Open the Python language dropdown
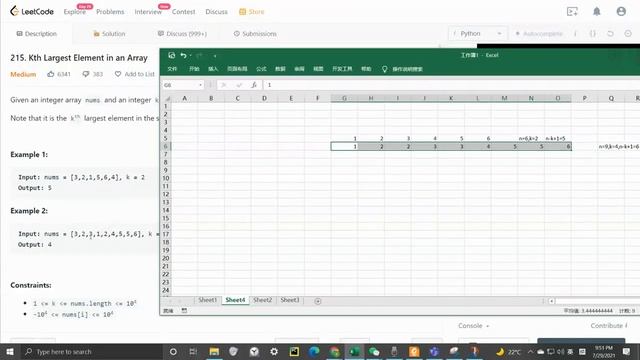640x360 pixels. [x=478, y=33]
